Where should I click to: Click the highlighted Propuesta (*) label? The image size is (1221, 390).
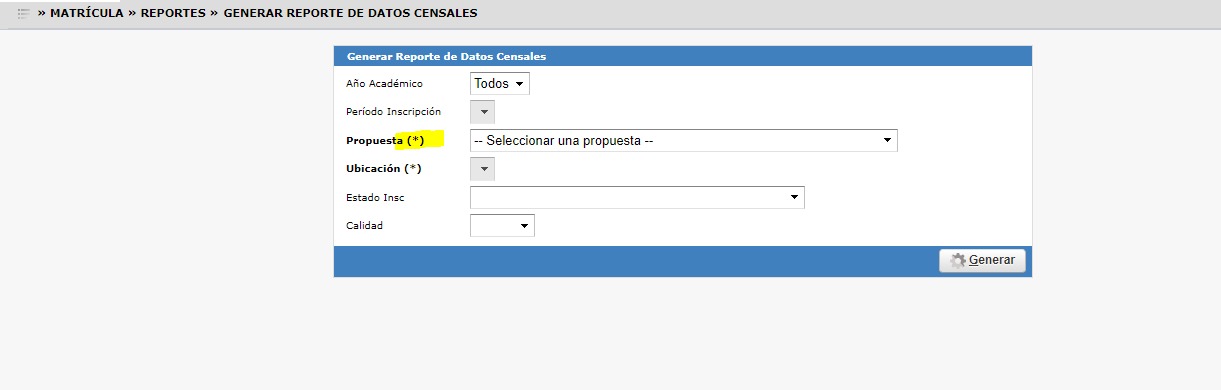385,141
